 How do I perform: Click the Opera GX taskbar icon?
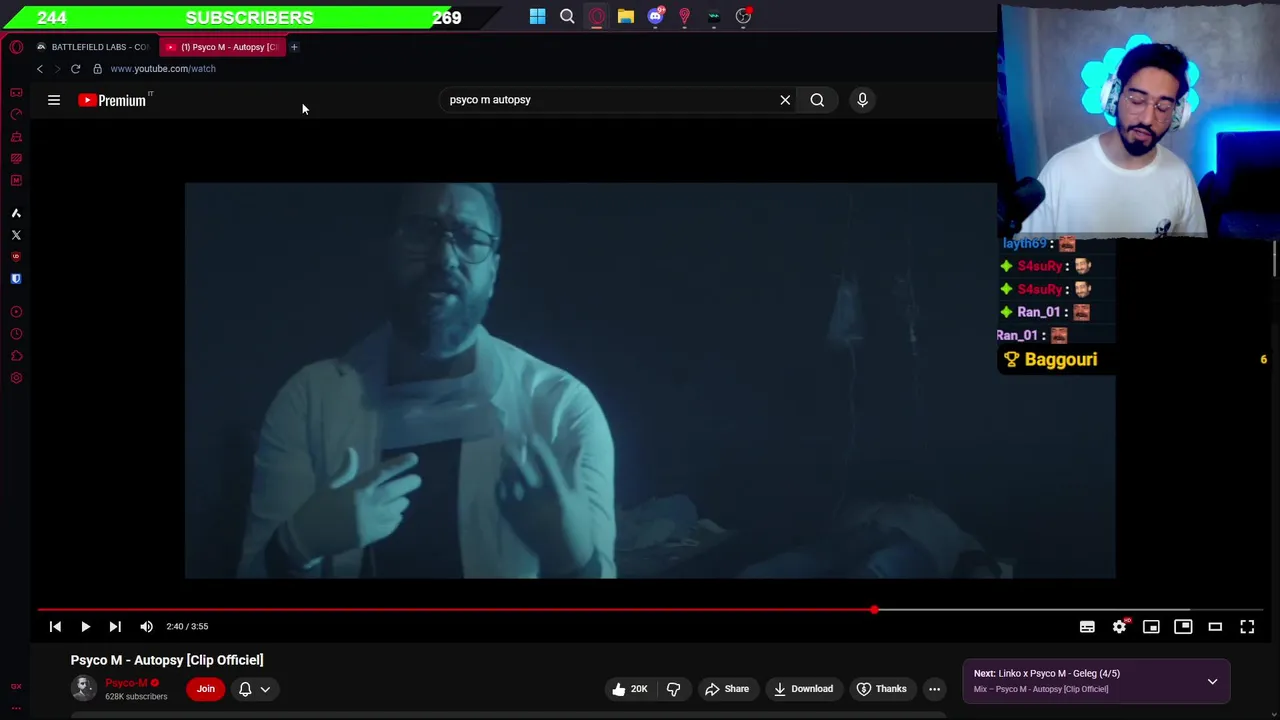596,16
